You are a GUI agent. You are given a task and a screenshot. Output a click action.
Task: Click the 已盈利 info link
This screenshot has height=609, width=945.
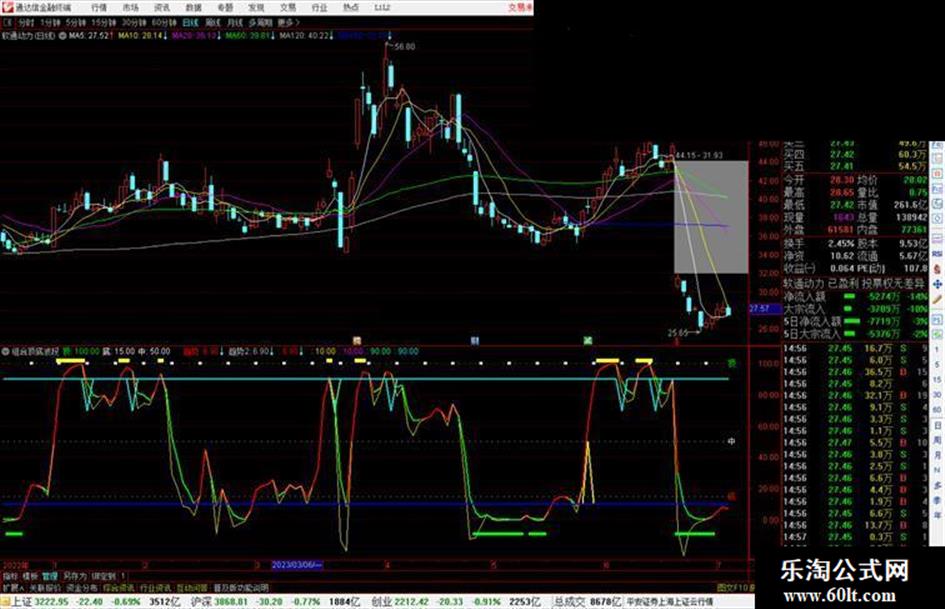[x=842, y=283]
